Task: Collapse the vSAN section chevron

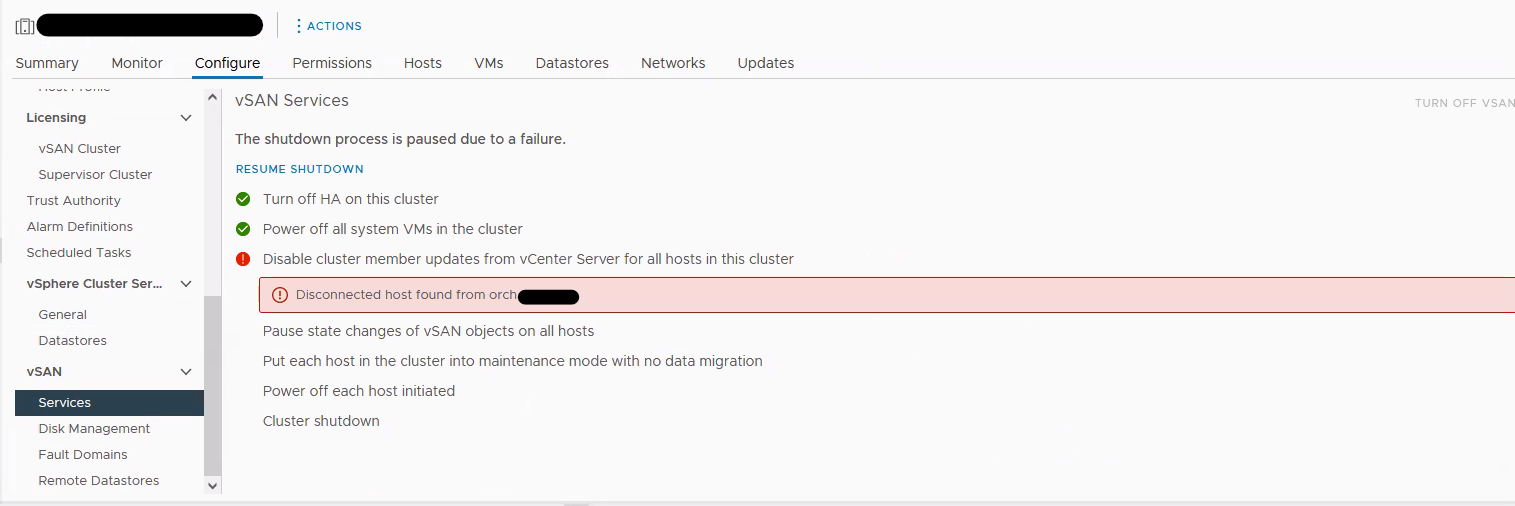Action: (186, 372)
